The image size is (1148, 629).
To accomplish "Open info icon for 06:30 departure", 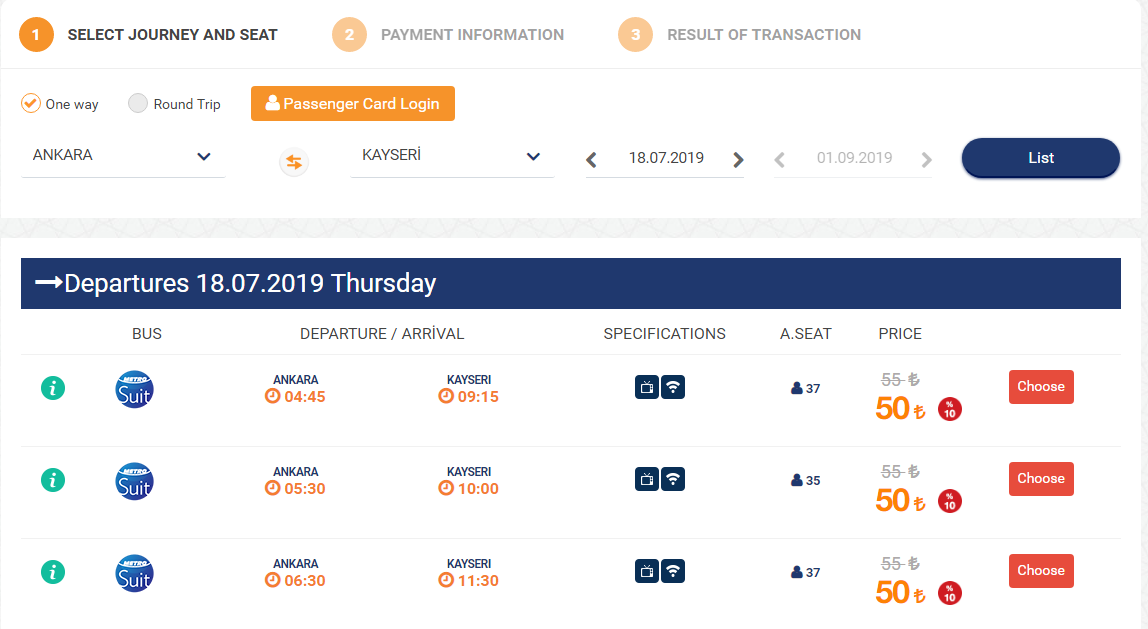I will tap(53, 572).
